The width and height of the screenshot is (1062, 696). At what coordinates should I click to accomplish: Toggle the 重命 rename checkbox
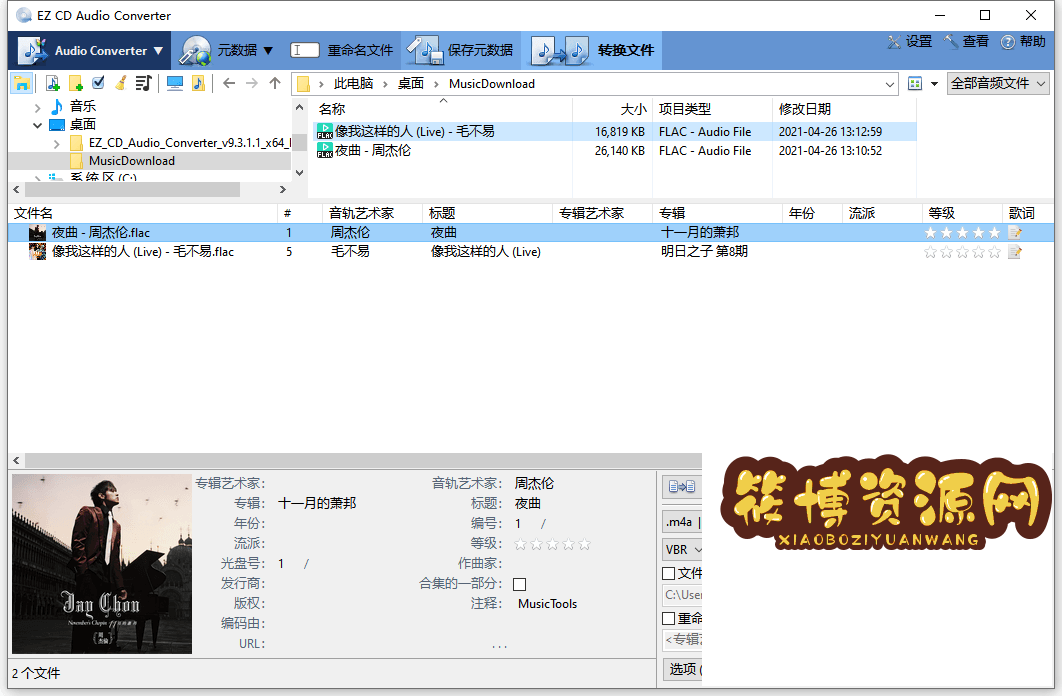(x=668, y=618)
